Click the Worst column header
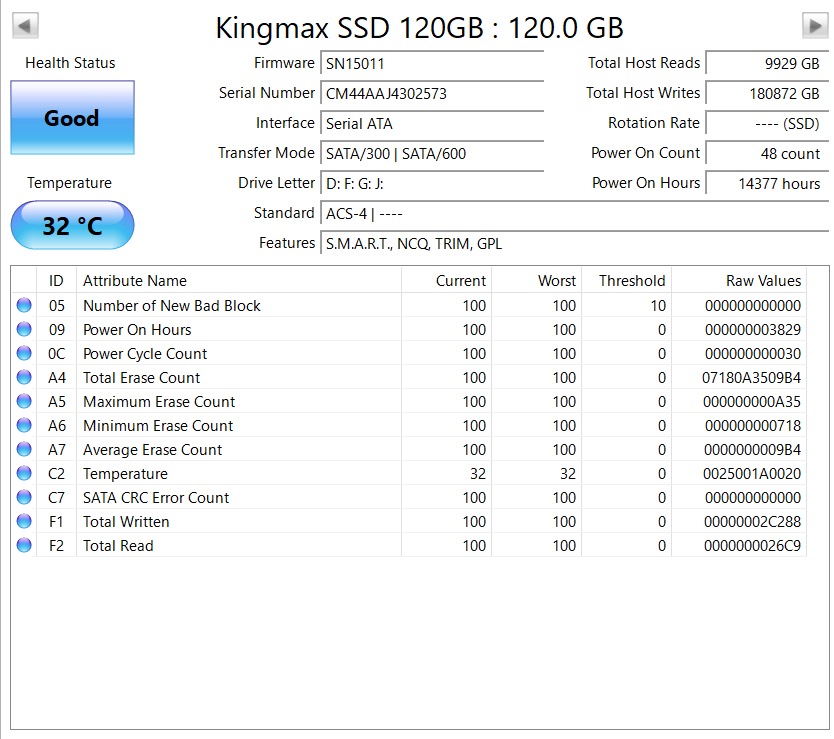 pyautogui.click(x=536, y=280)
